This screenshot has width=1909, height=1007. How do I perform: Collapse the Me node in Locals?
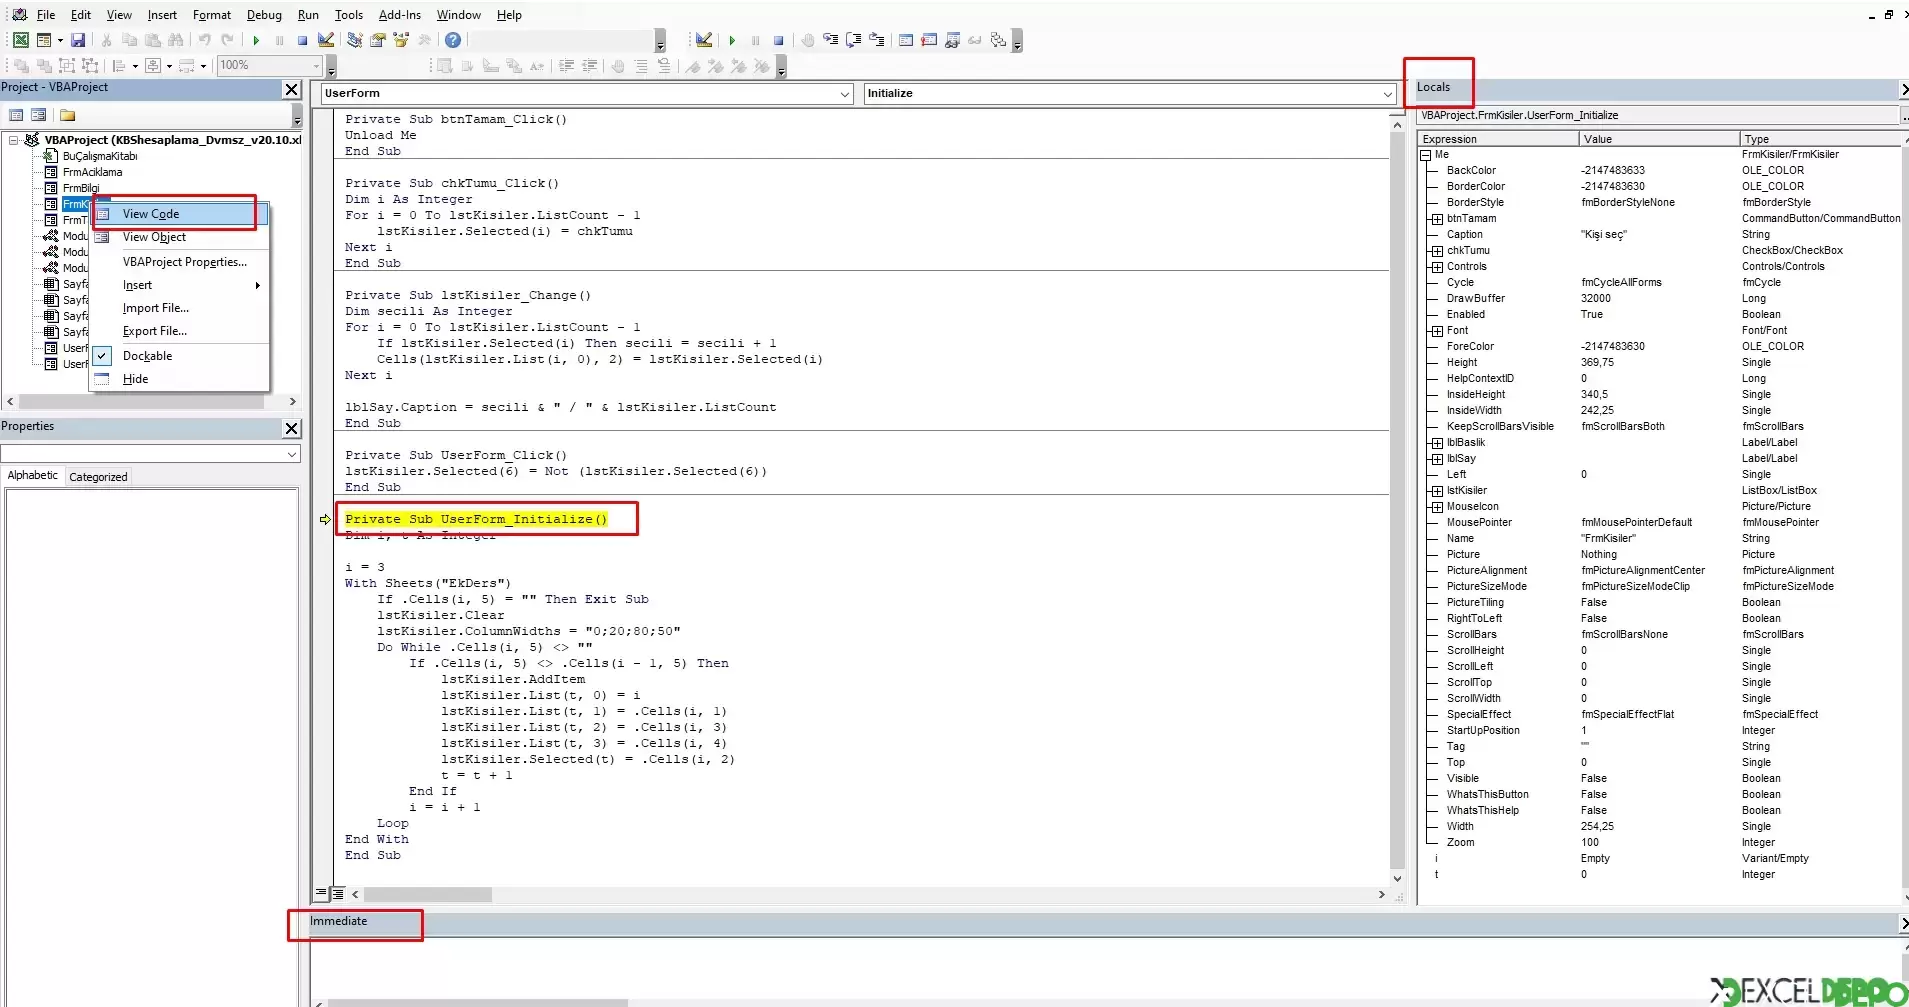pyautogui.click(x=1426, y=155)
